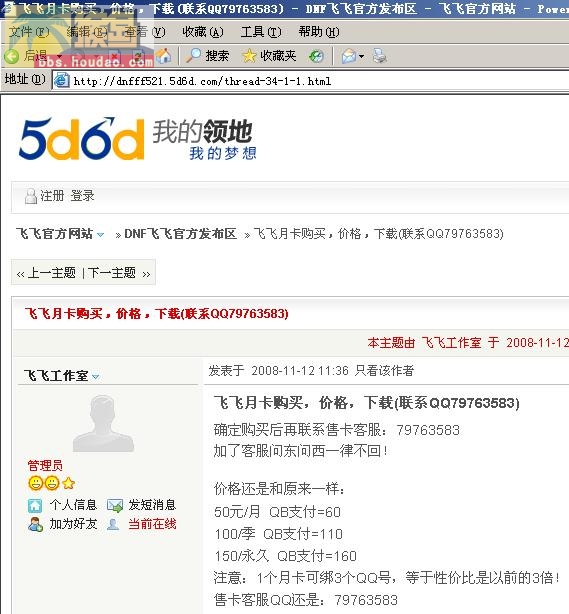The image size is (569, 614).
Task: Click price line 150/永久 QB支付=160
Action: click(285, 556)
